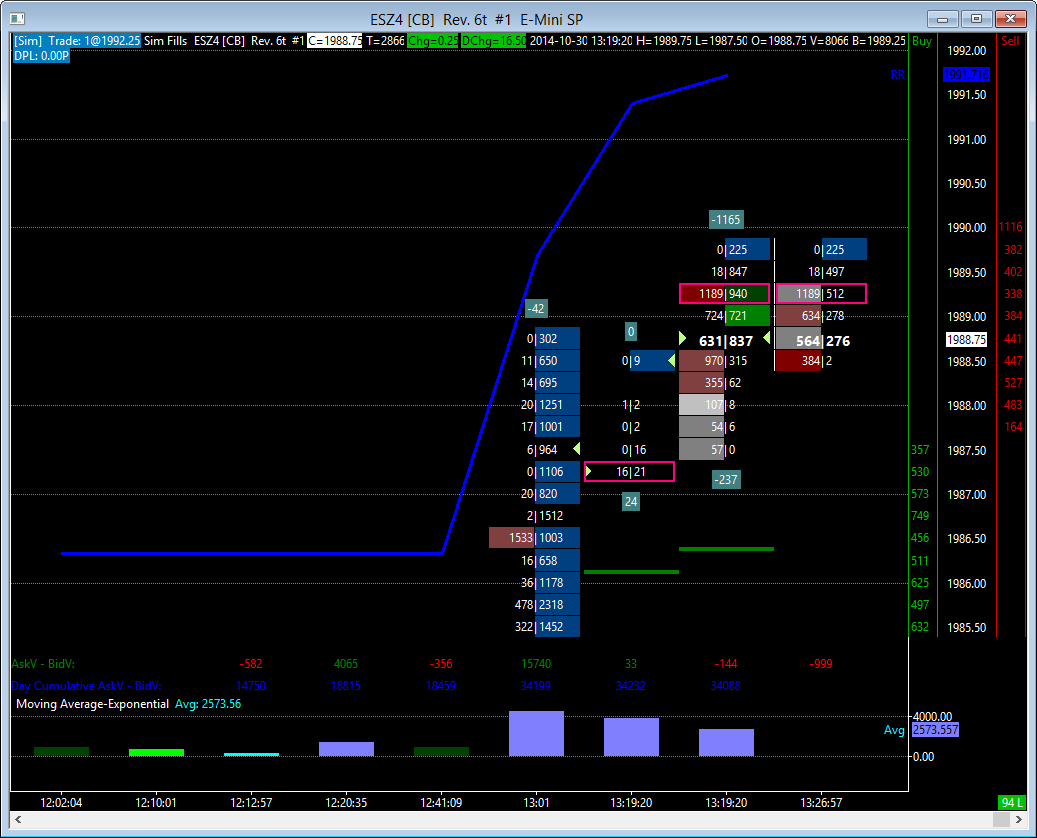This screenshot has height=838, width=1037.
Task: Click the bold 631|837 footprint cell
Action: (x=726, y=341)
